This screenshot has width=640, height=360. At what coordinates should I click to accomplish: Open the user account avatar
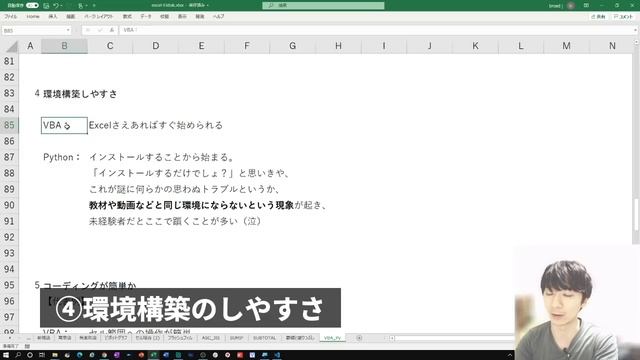tap(571, 5)
